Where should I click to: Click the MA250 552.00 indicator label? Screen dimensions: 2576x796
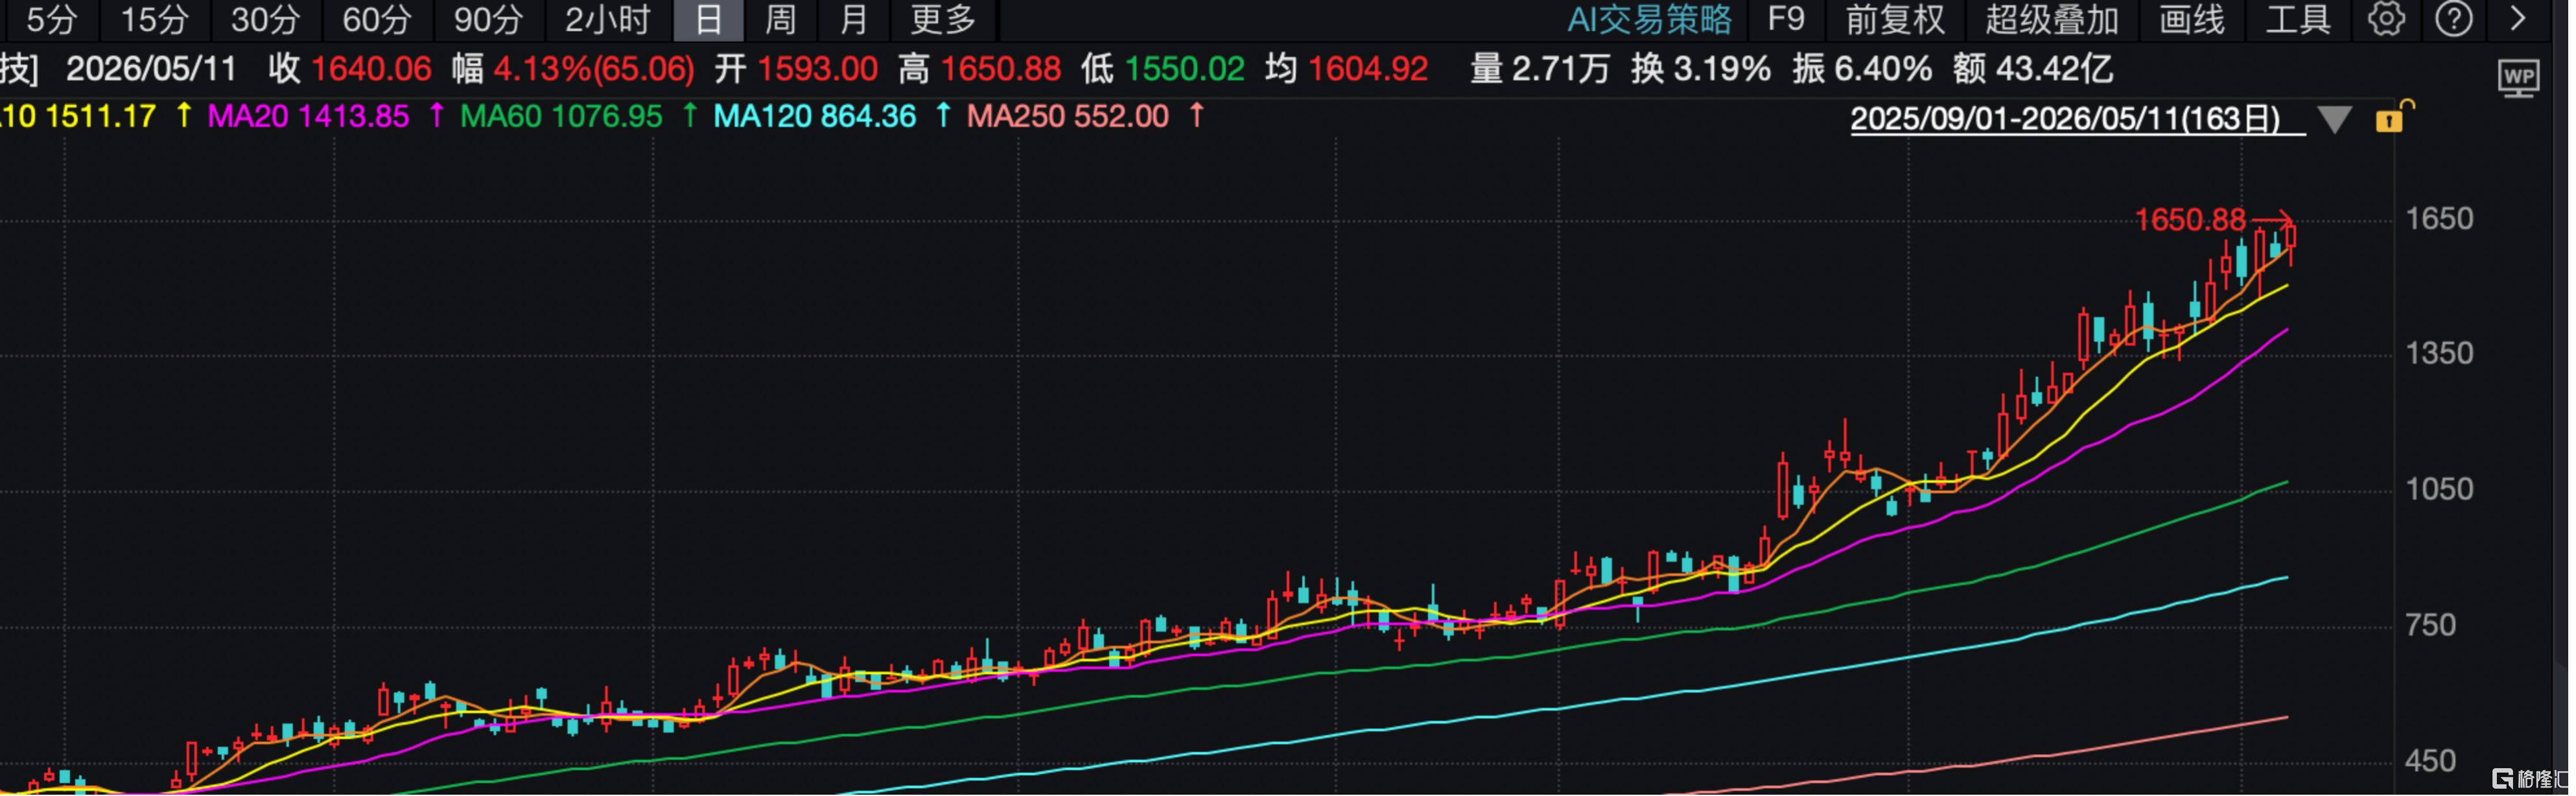[x=1067, y=116]
